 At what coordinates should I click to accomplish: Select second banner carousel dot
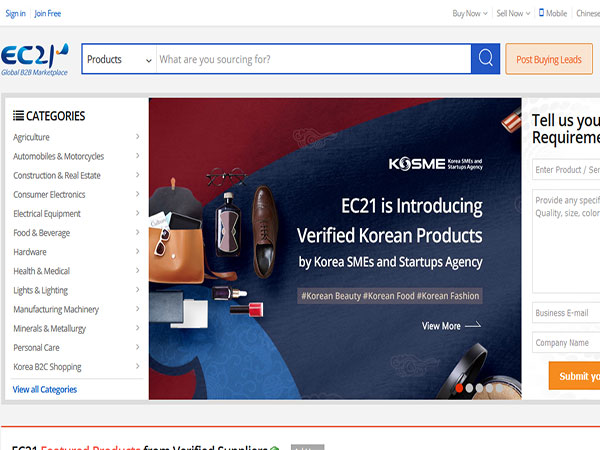469,388
